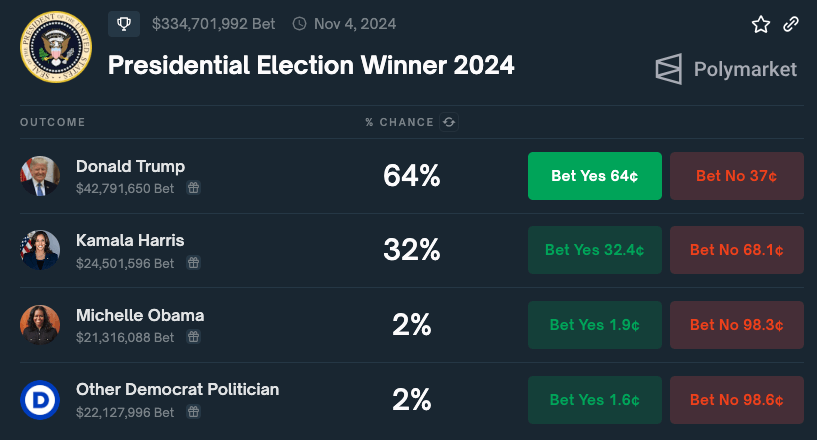Click gift icon under Kamala Harris
Screen dimensions: 817x440
click(x=194, y=263)
